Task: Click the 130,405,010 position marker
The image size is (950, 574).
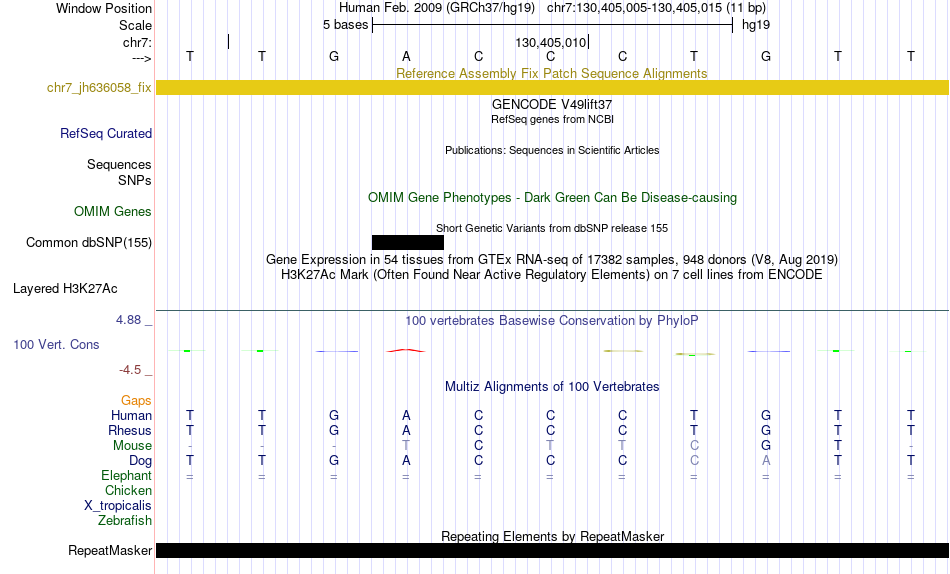Action: click(551, 42)
